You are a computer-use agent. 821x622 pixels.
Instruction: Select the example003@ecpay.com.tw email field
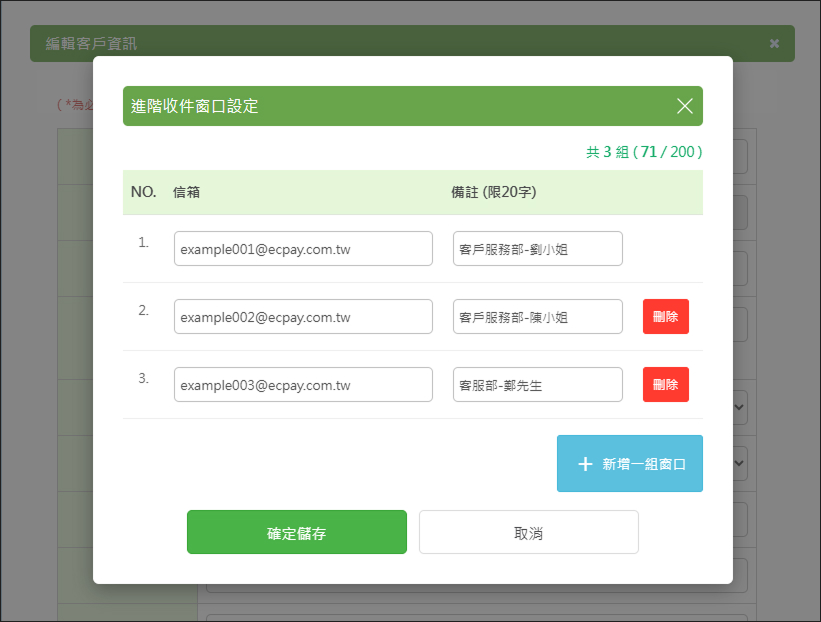pos(303,385)
